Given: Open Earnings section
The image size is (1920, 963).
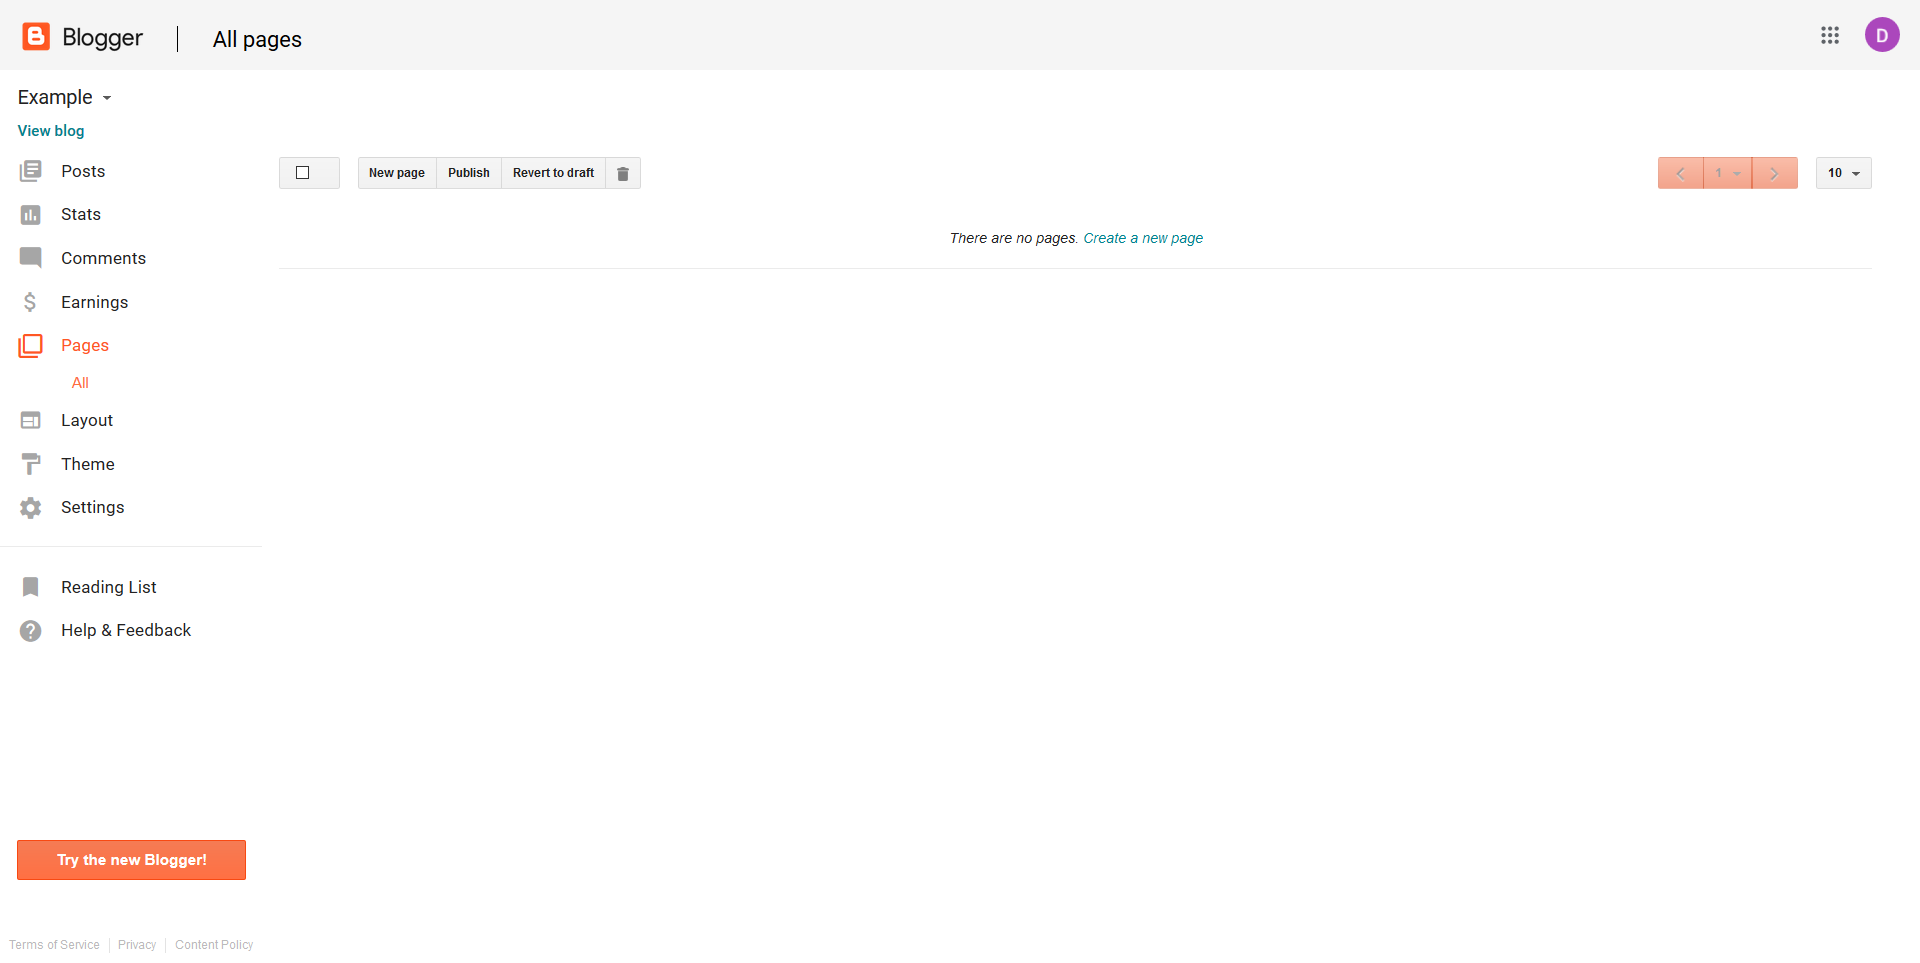Looking at the screenshot, I should pyautogui.click(x=94, y=302).
